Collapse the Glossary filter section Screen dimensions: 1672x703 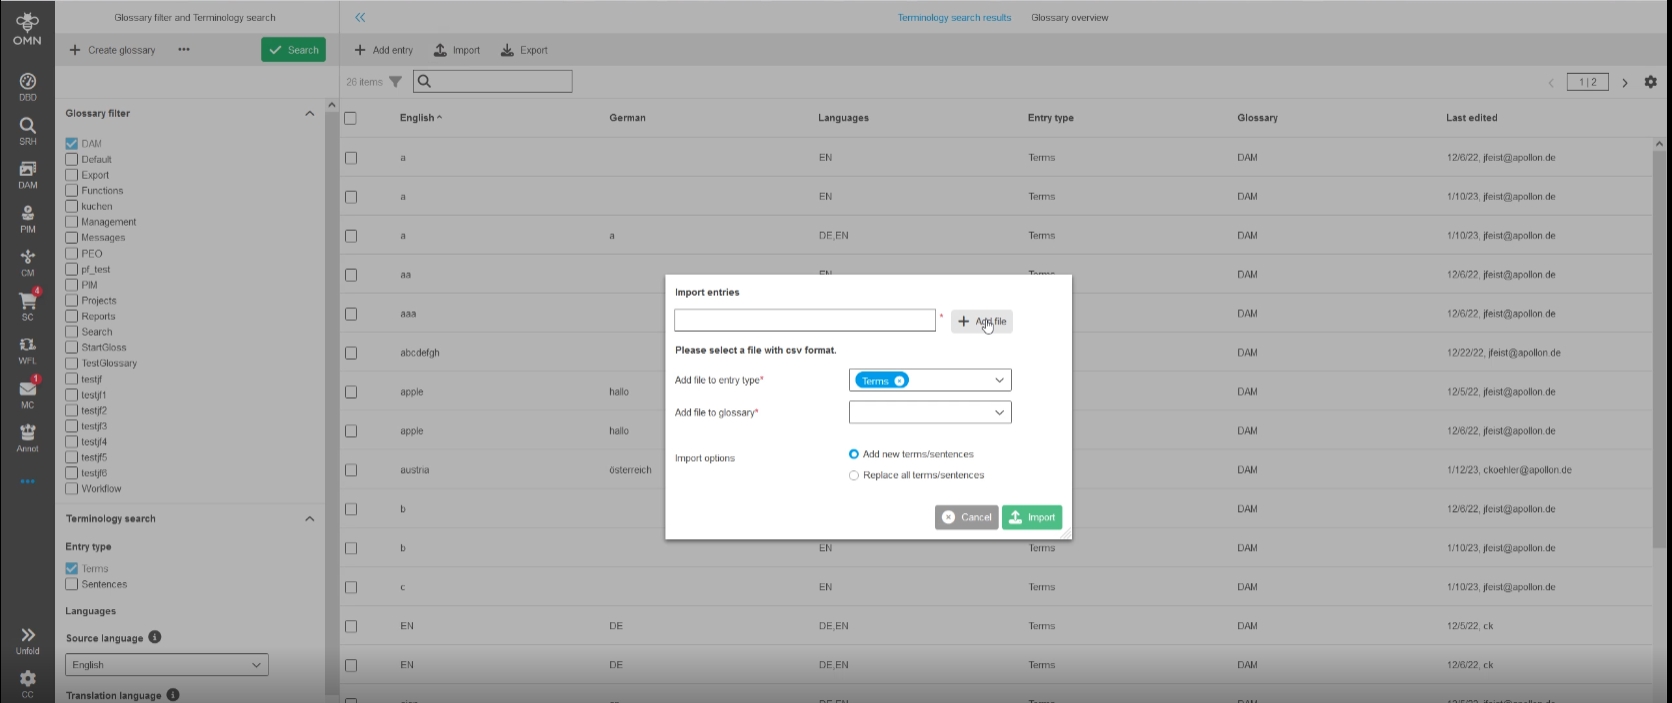pyautogui.click(x=309, y=114)
